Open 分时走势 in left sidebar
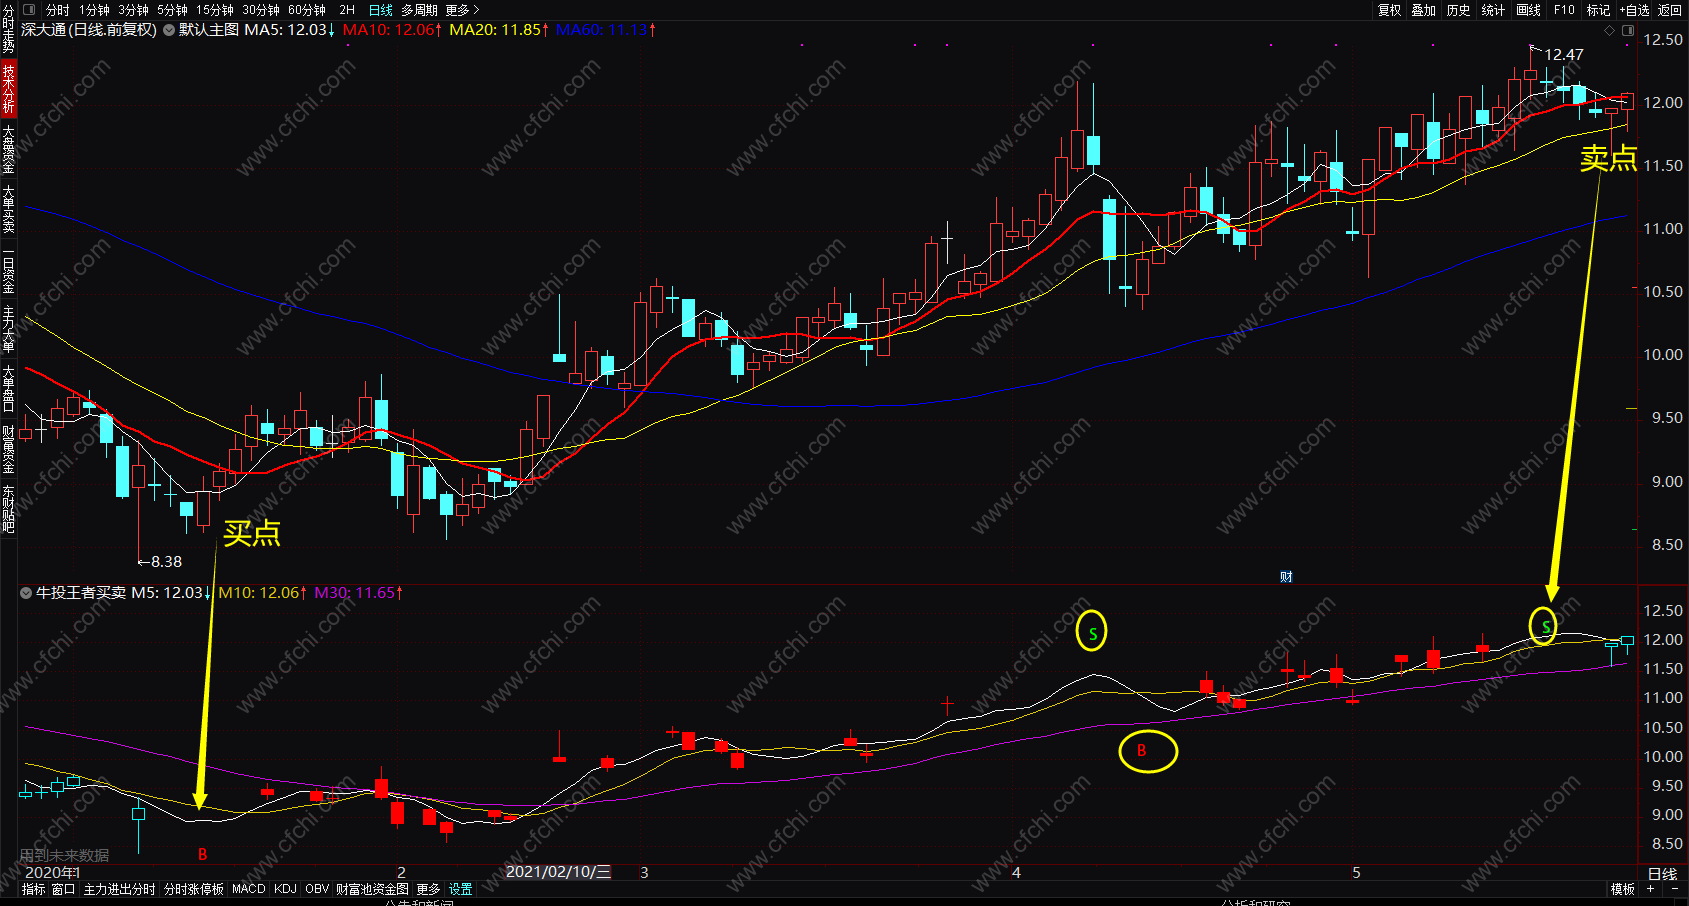Viewport: 1689px width, 906px height. click(x=8, y=29)
